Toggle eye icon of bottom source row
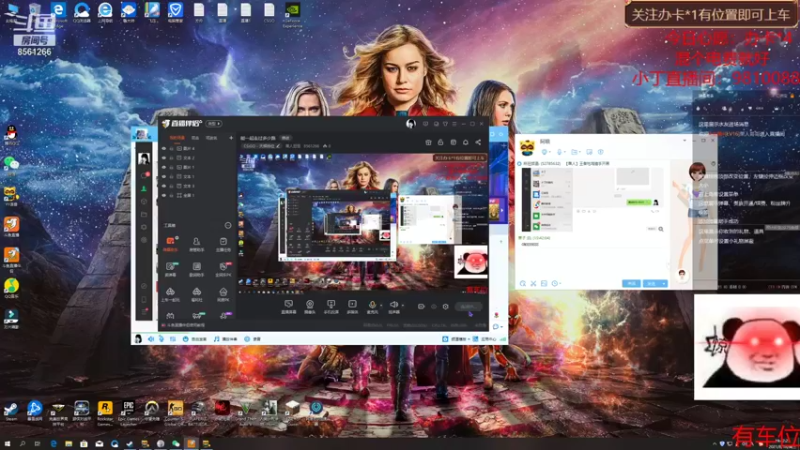This screenshot has height=450, width=800. coord(164,195)
